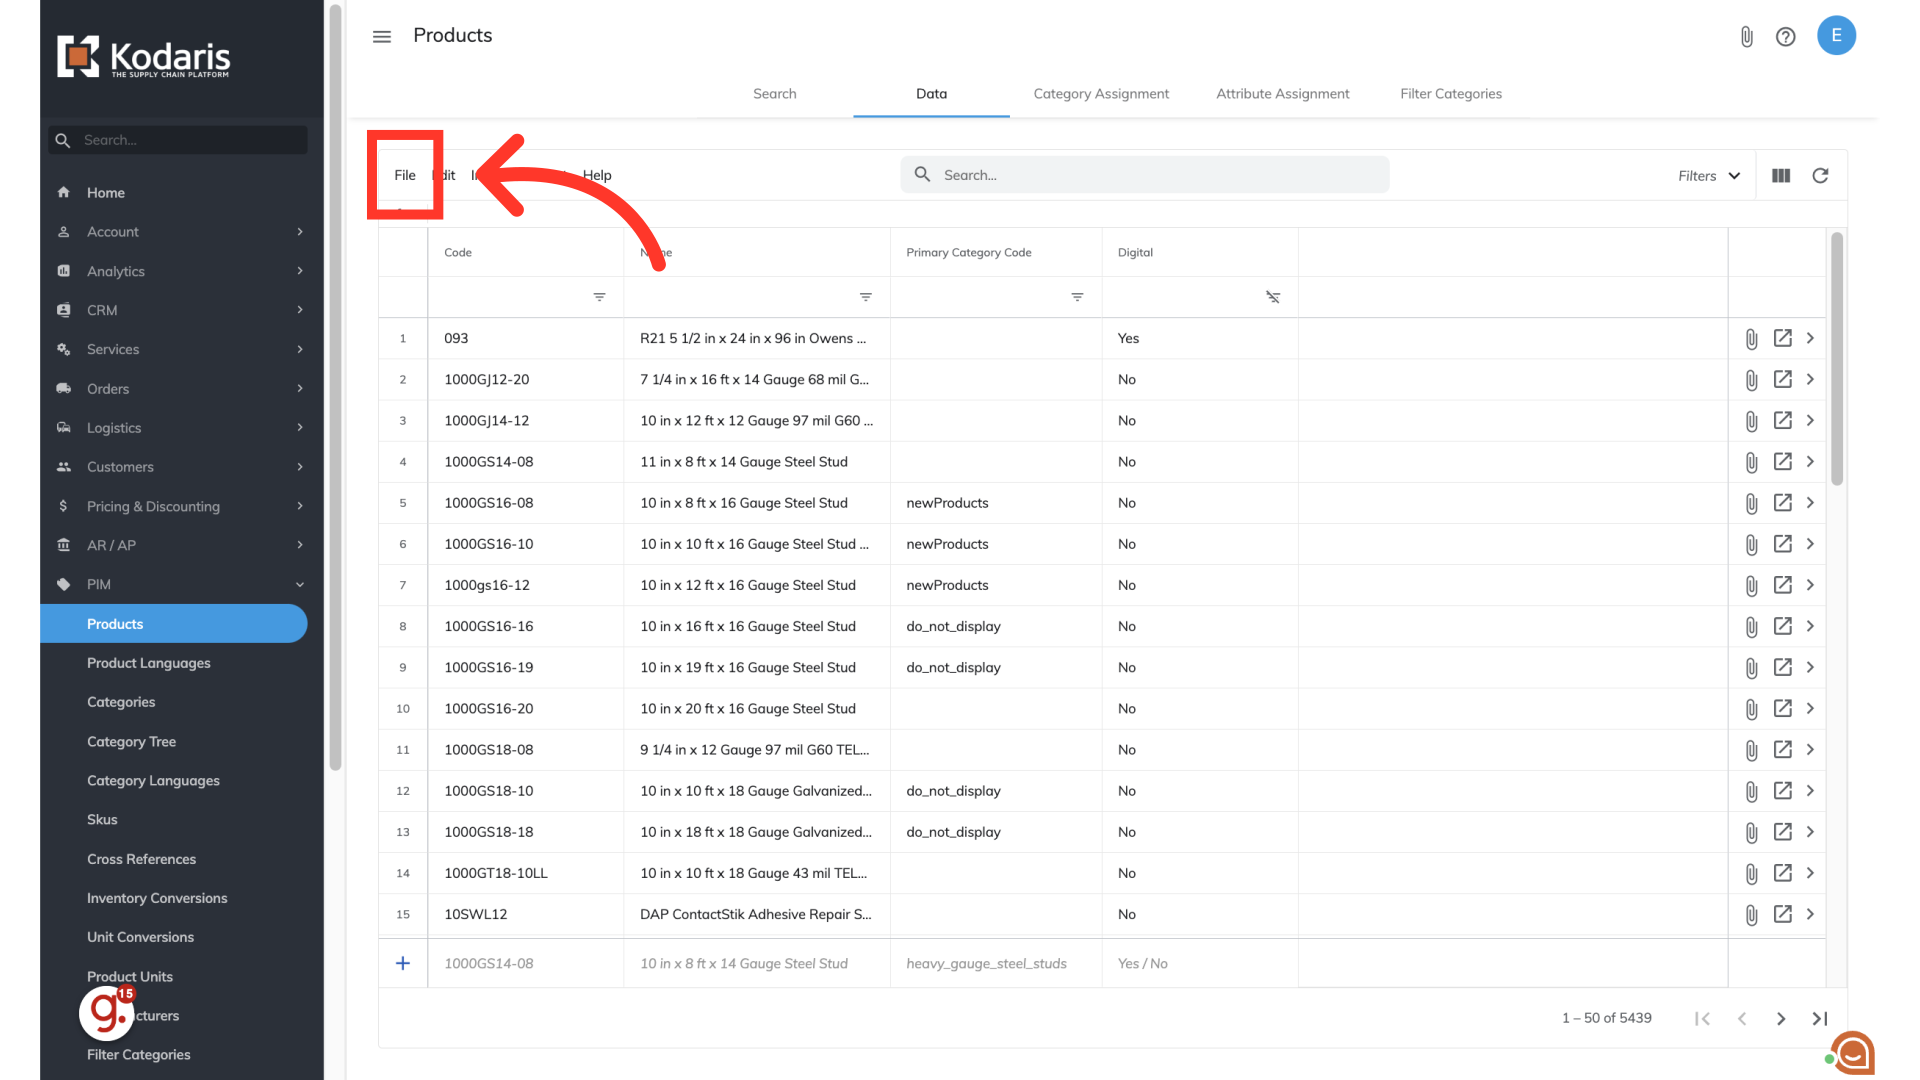Click the hamburger menu icon
Image resolution: width=1920 pixels, height=1080 pixels.
tap(381, 37)
